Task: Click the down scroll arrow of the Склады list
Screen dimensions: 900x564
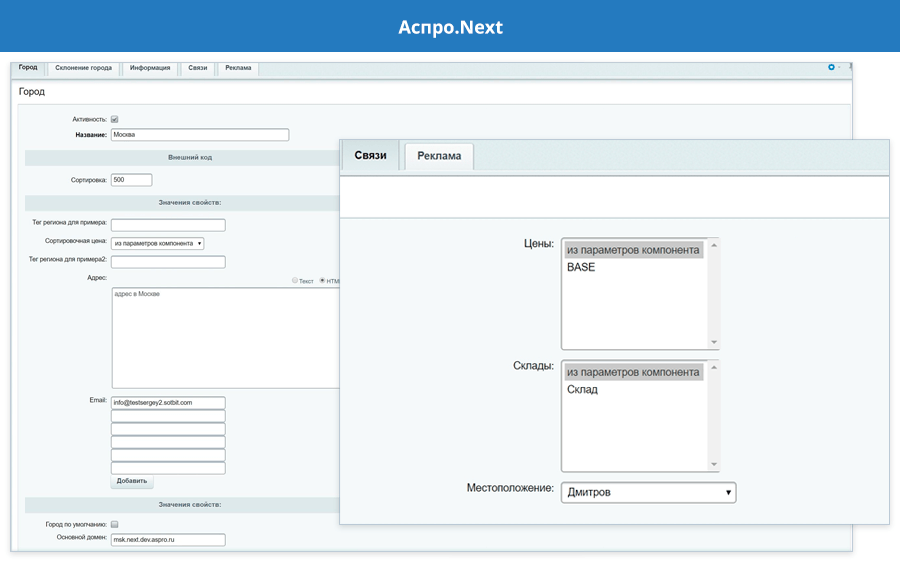Action: pyautogui.click(x=714, y=464)
